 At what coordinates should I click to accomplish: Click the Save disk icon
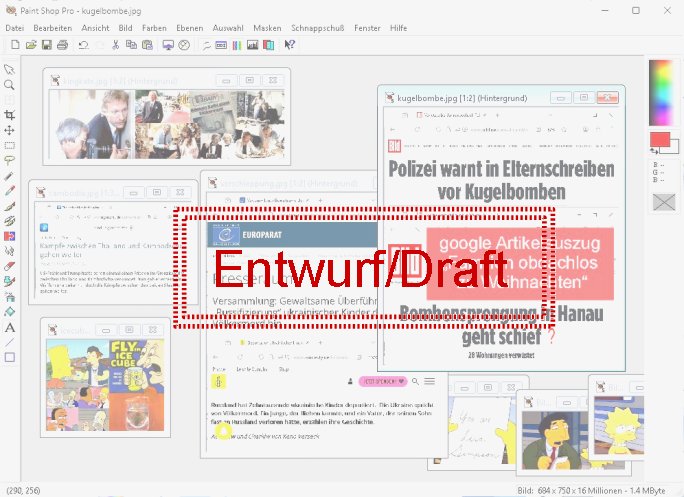(45, 45)
